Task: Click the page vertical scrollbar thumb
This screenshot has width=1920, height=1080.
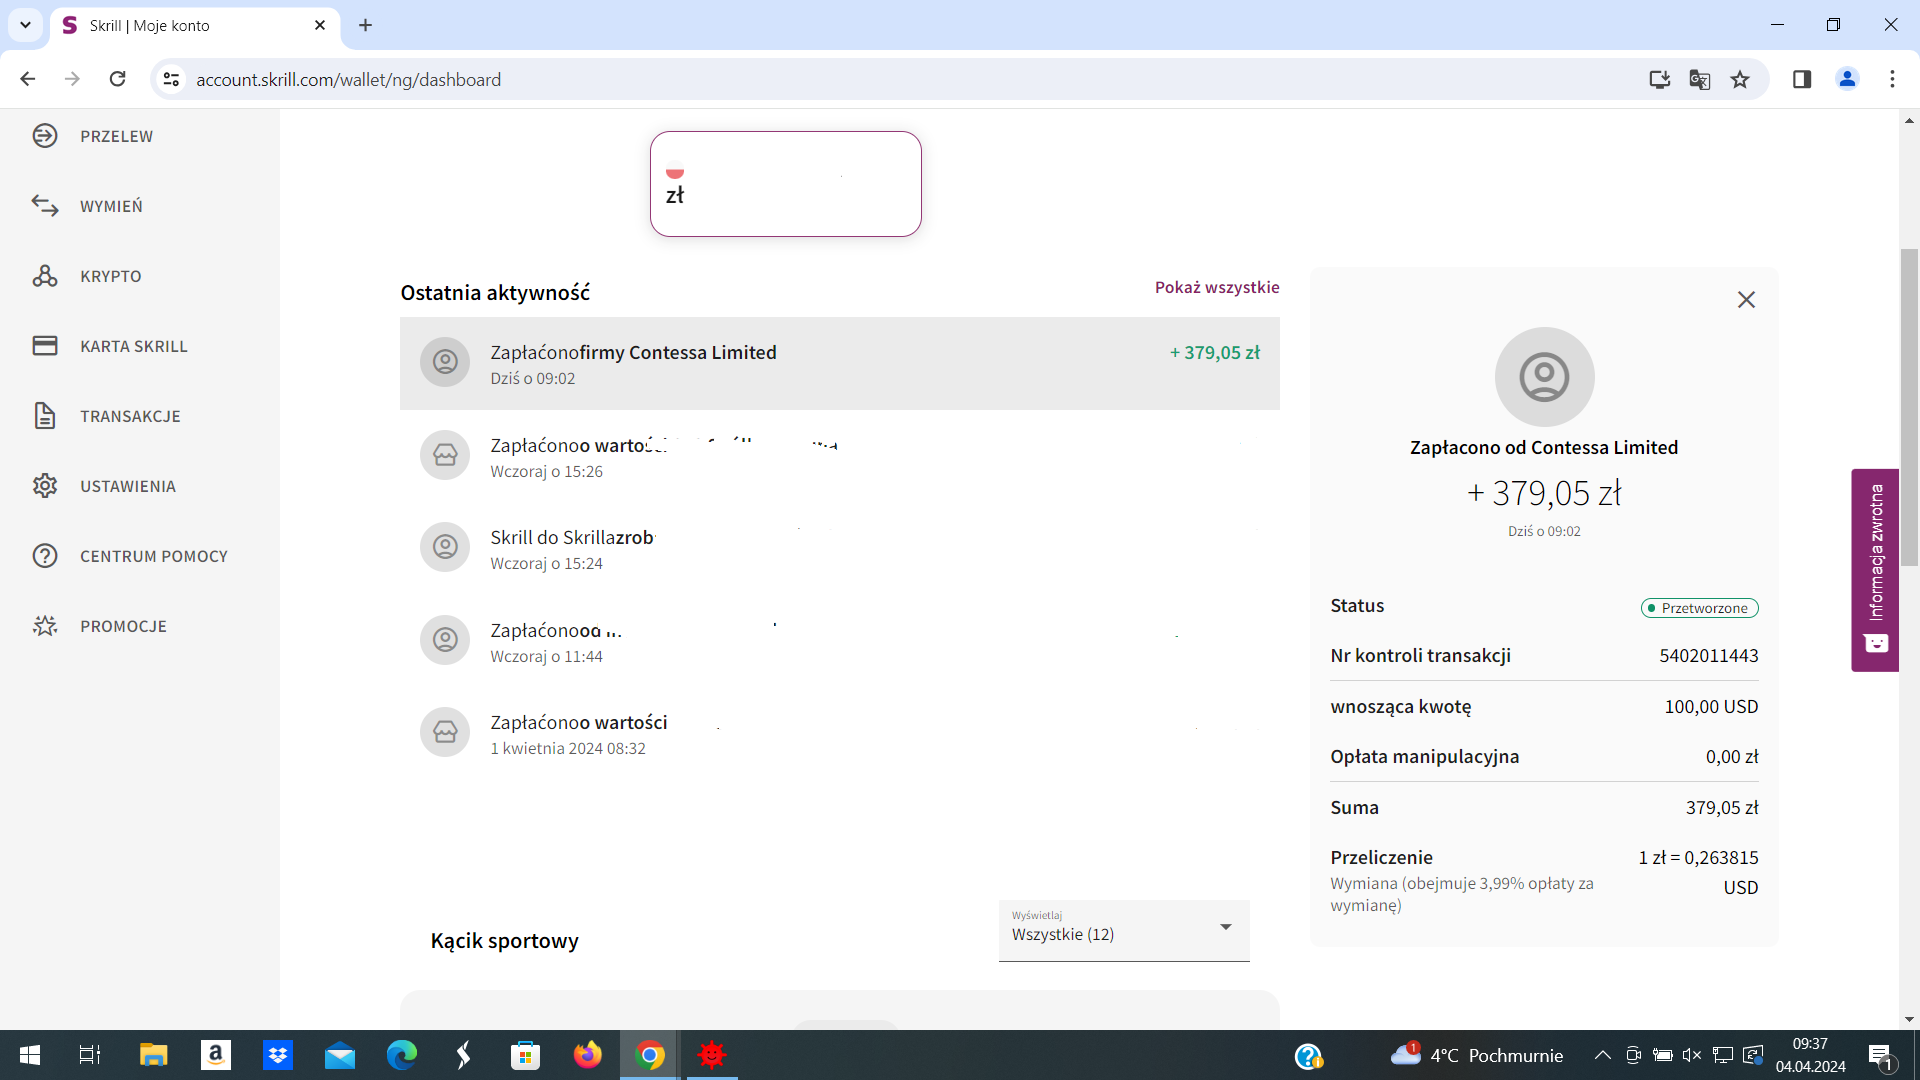Action: (x=1909, y=408)
